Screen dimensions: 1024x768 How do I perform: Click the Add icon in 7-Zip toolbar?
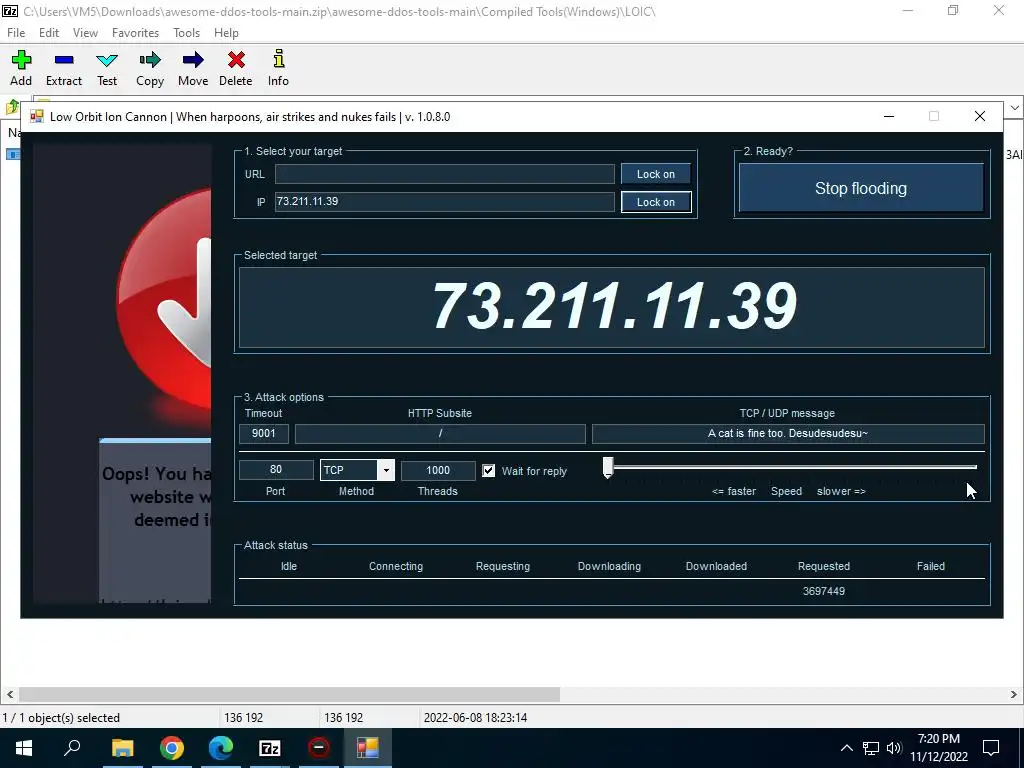[21, 60]
